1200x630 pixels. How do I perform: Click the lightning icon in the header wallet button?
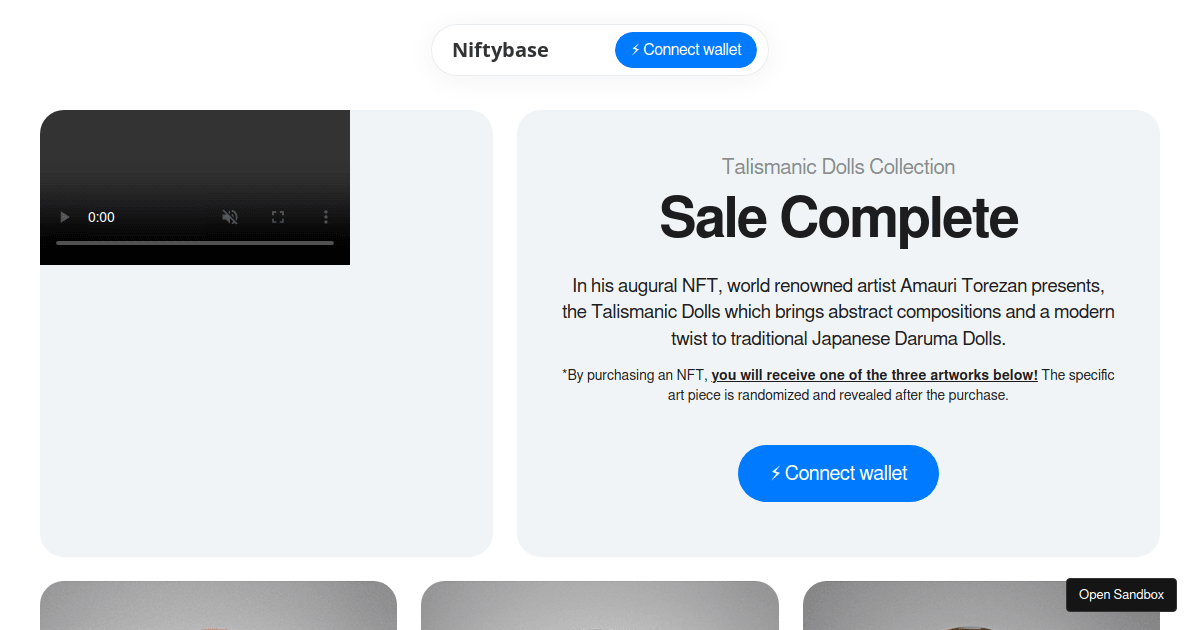(633, 49)
